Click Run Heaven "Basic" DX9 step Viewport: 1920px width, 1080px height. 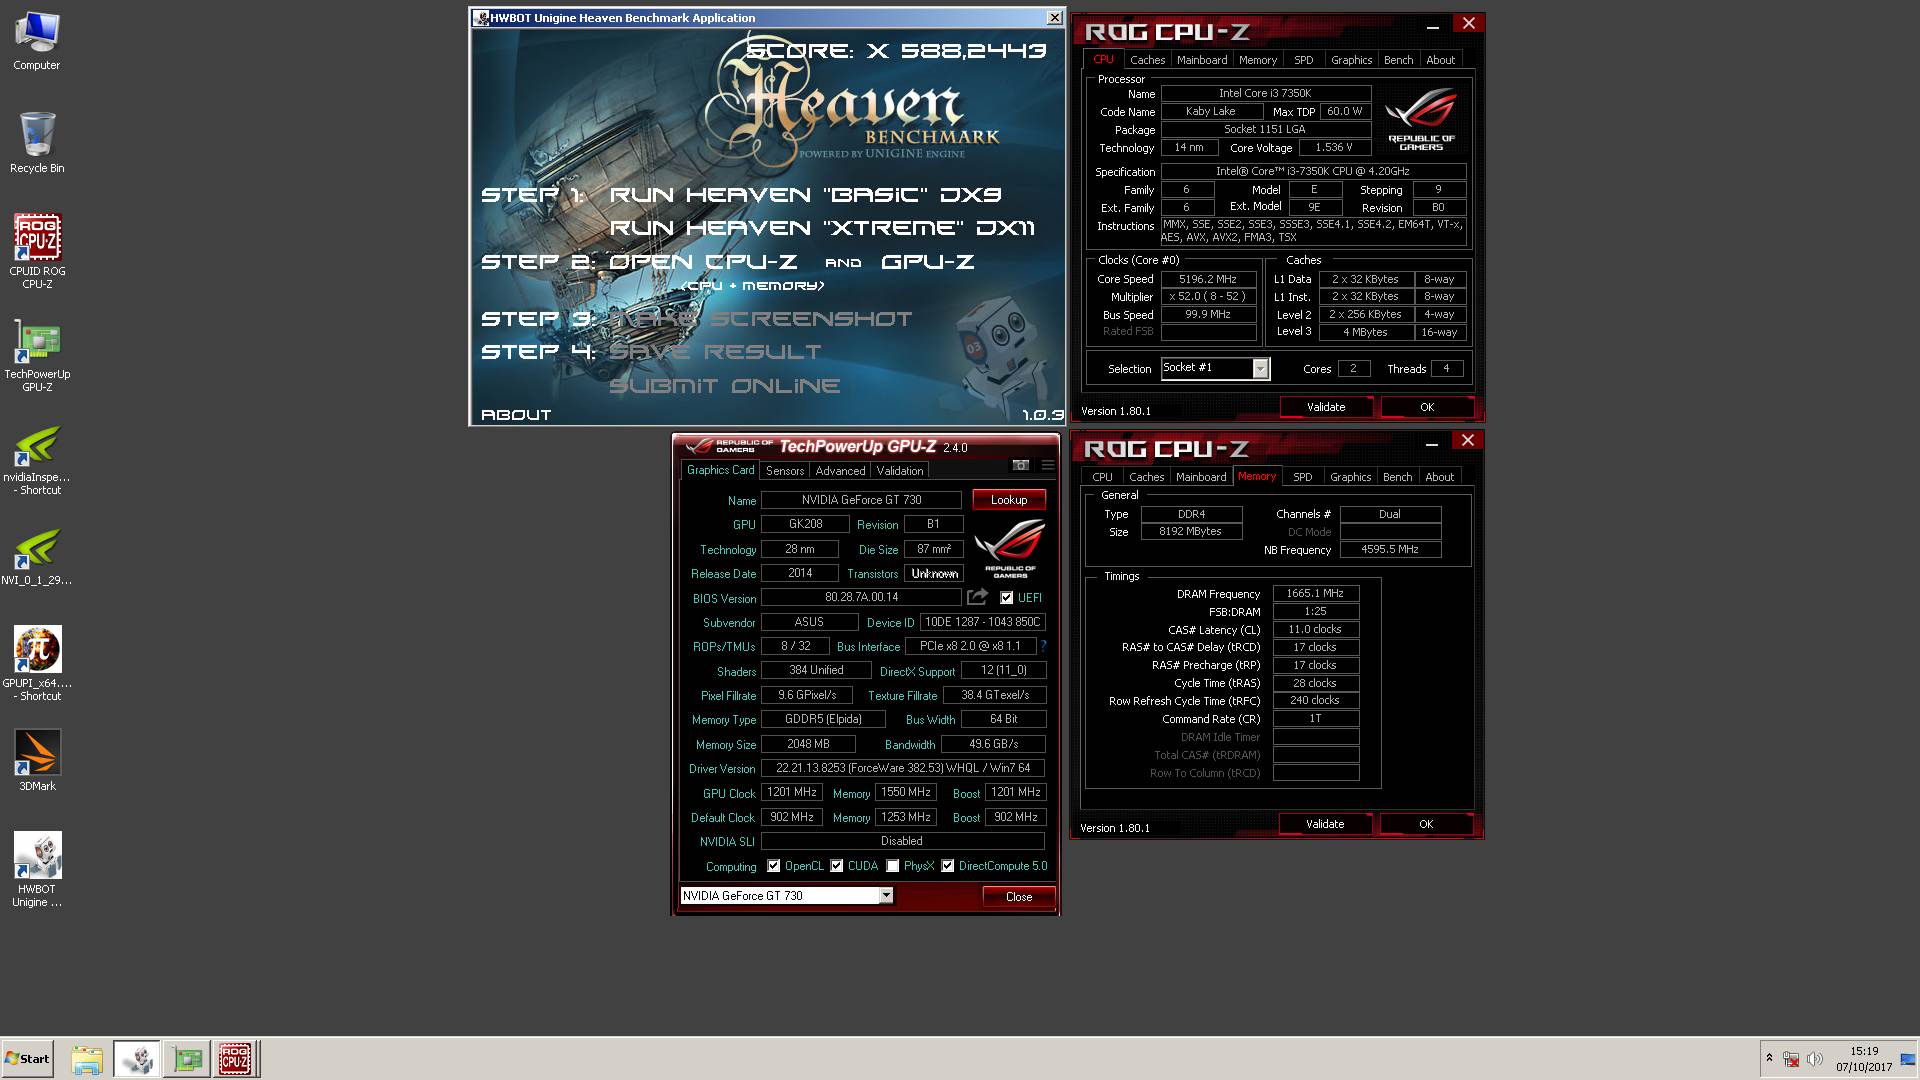pos(805,195)
